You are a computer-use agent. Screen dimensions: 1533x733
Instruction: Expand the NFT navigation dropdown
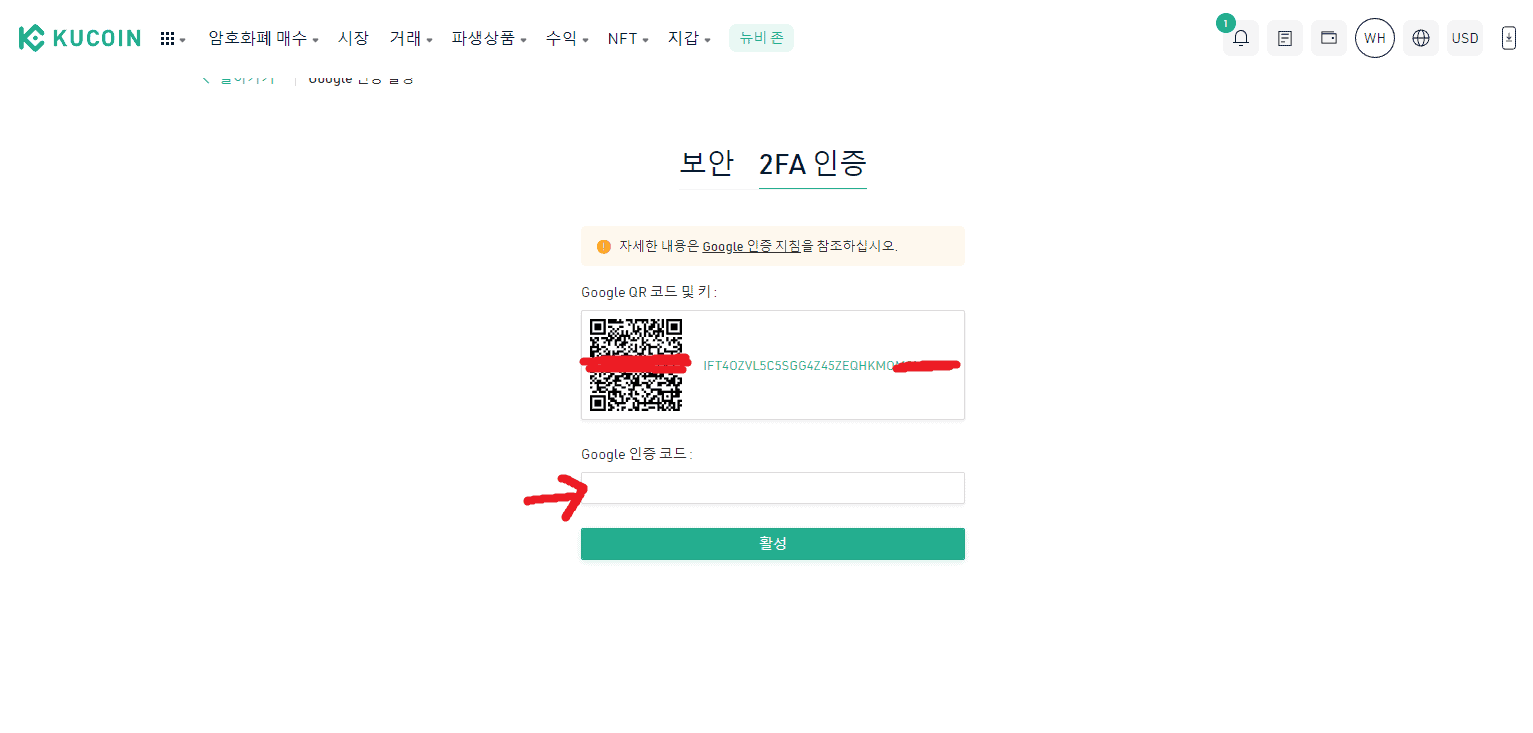point(627,38)
